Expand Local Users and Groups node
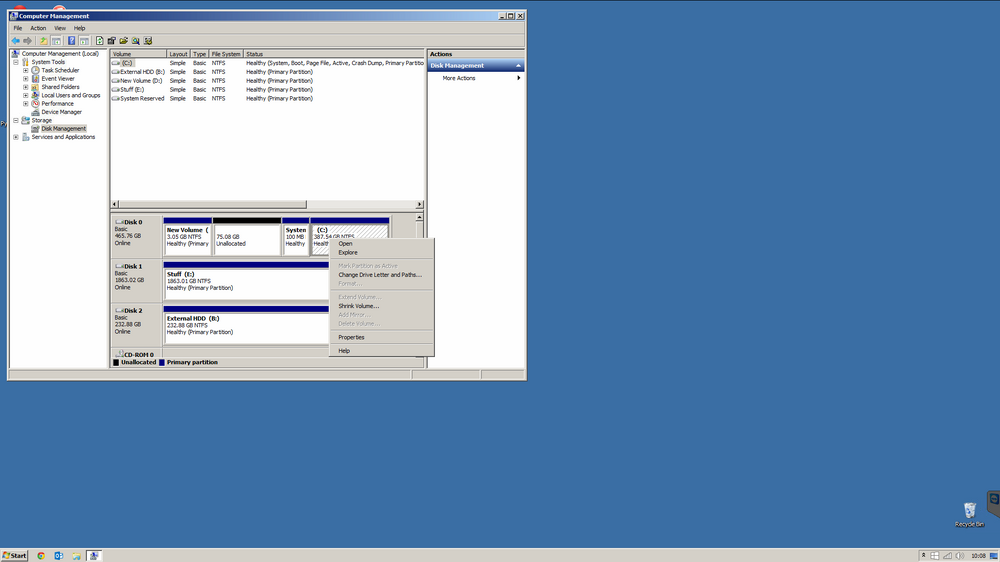 click(x=26, y=95)
